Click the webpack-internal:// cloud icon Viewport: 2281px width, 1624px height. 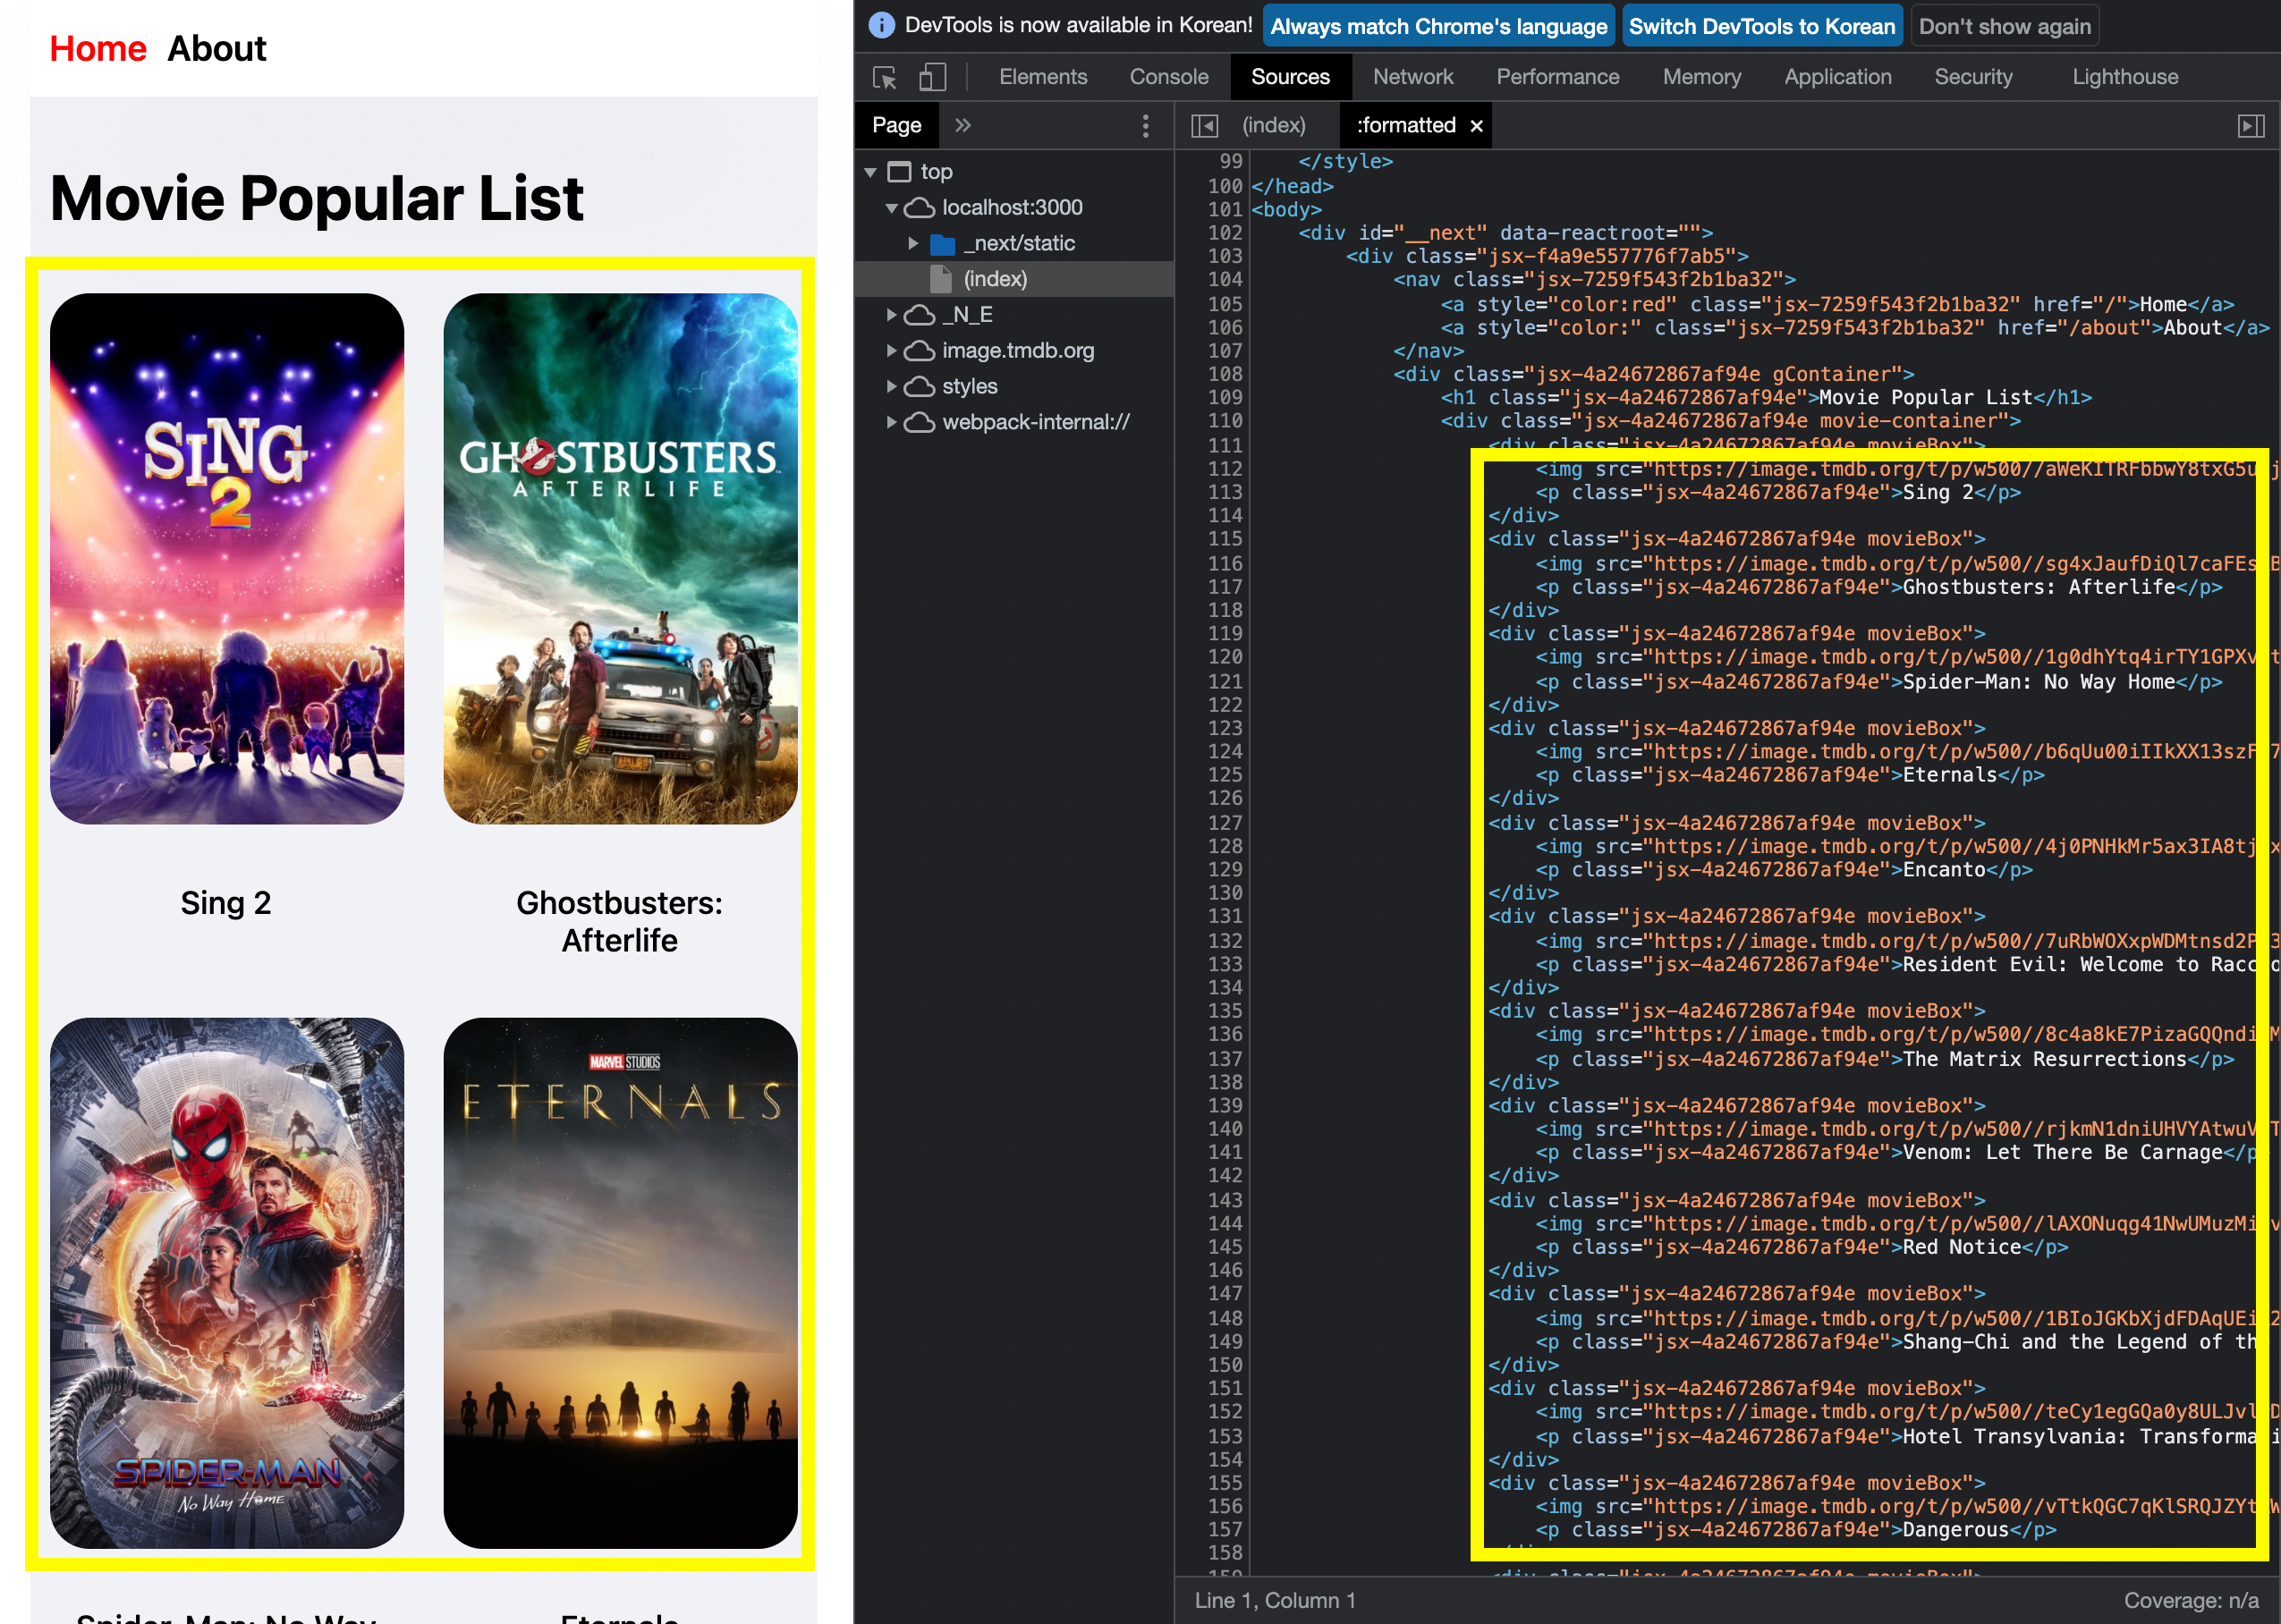(919, 423)
